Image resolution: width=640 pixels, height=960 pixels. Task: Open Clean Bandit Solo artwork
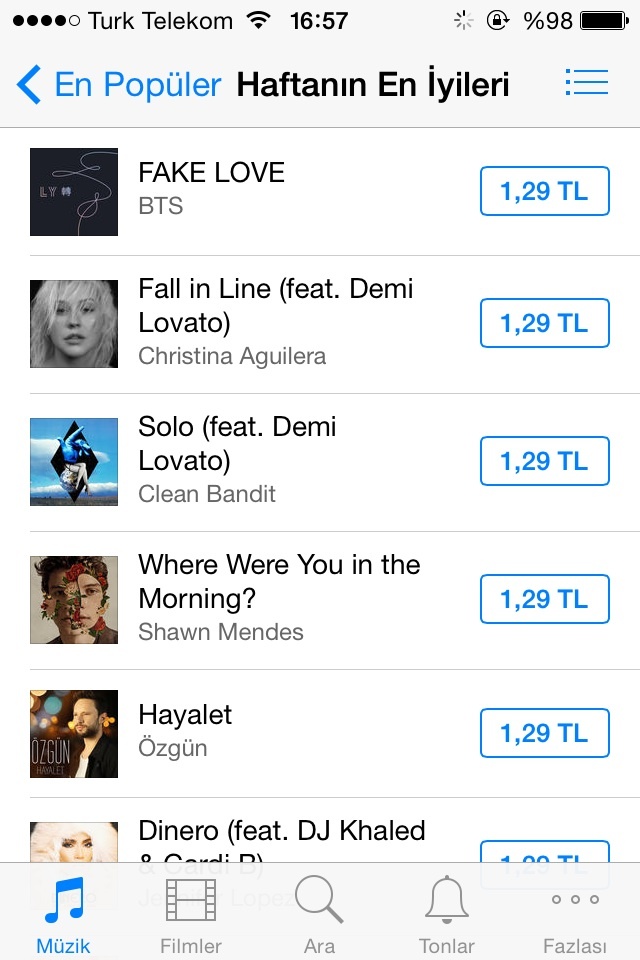pyautogui.click(x=74, y=462)
